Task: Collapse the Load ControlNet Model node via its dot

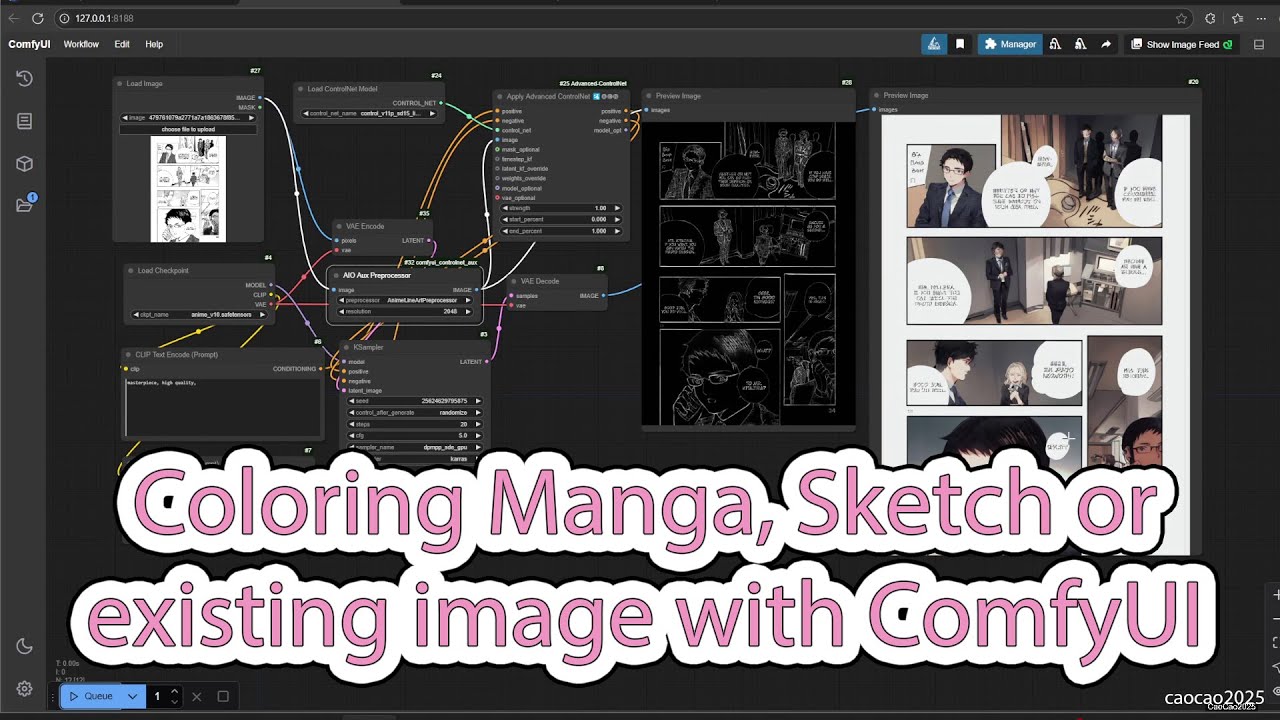Action: click(x=301, y=89)
